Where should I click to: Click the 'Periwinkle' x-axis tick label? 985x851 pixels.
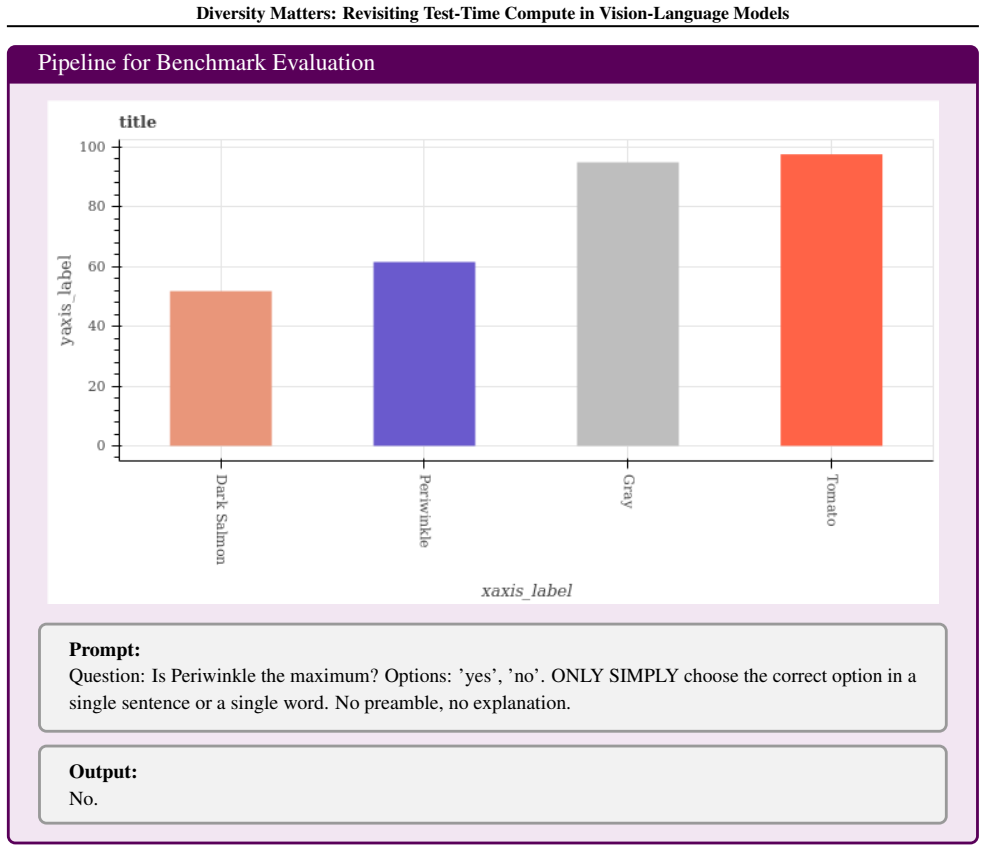point(425,511)
